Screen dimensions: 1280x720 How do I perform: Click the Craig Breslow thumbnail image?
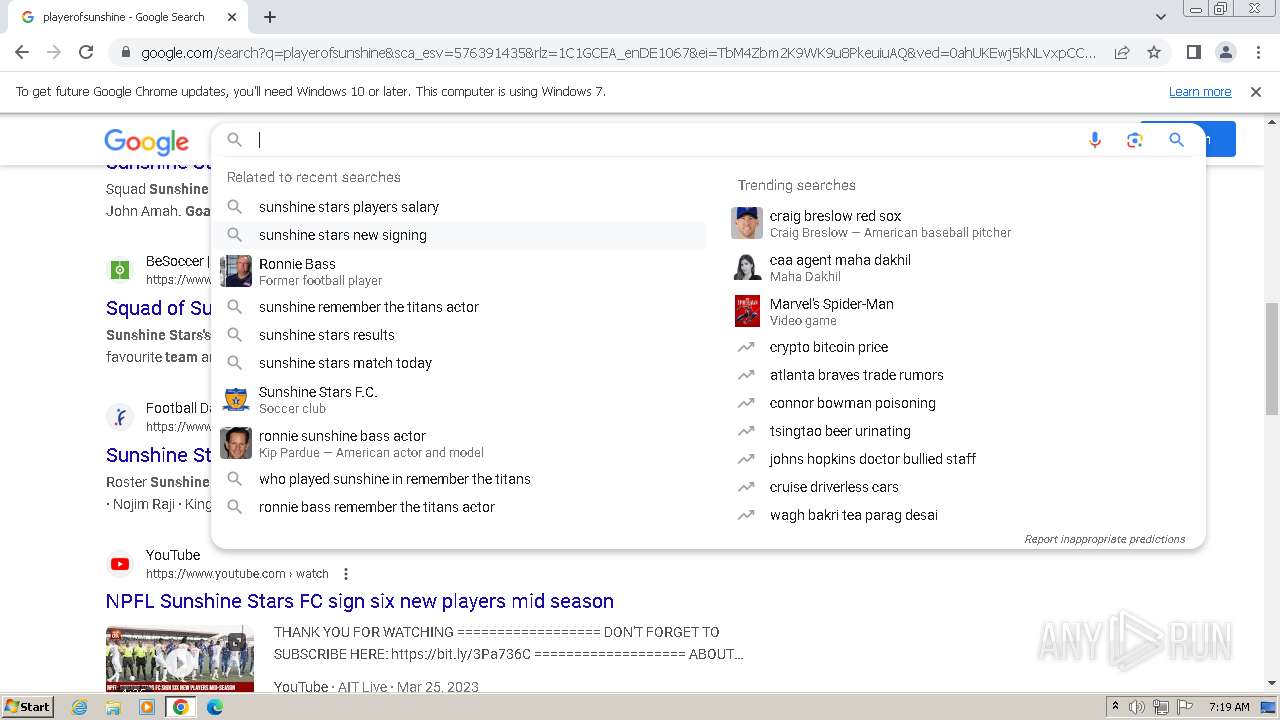pos(746,223)
